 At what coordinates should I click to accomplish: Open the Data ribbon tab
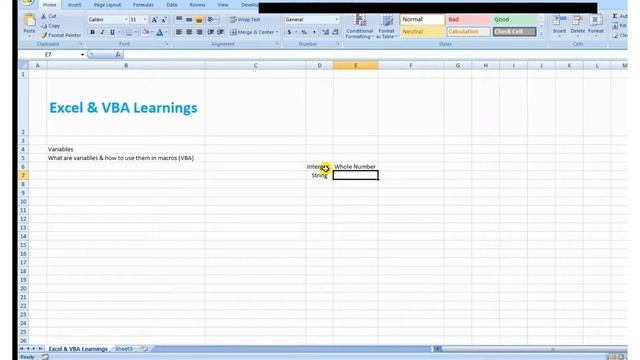click(172, 5)
